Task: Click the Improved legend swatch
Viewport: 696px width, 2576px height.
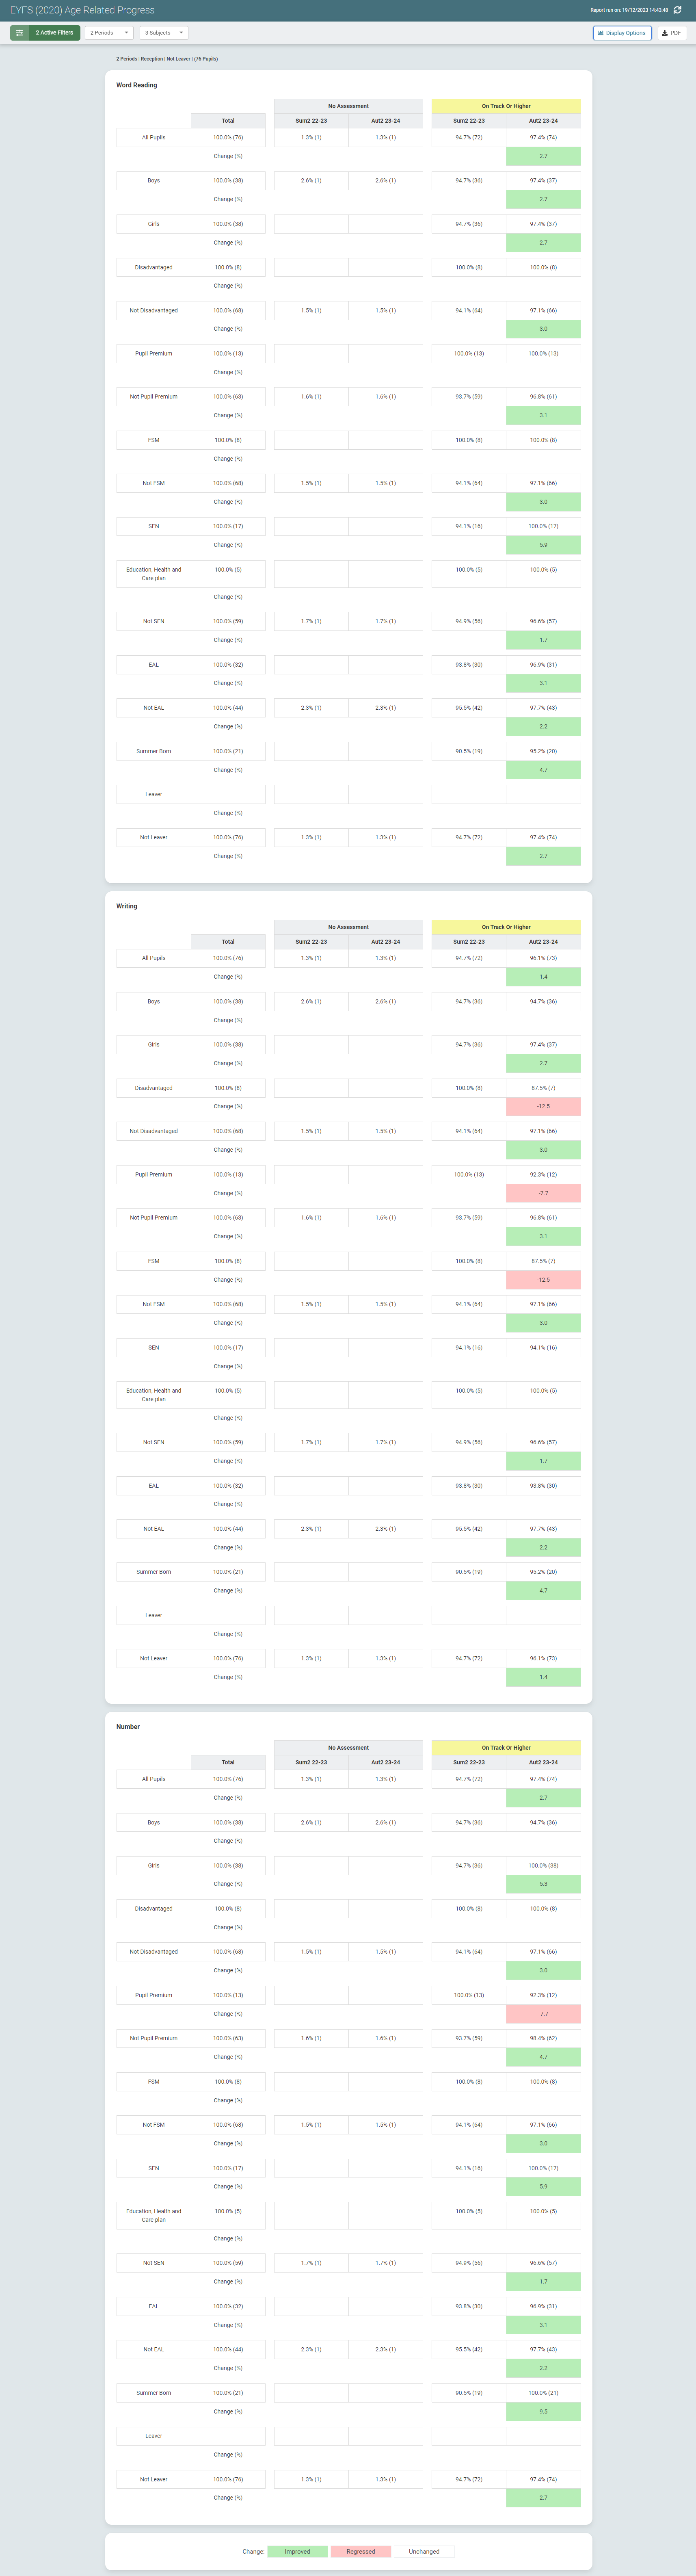Action: (297, 2551)
